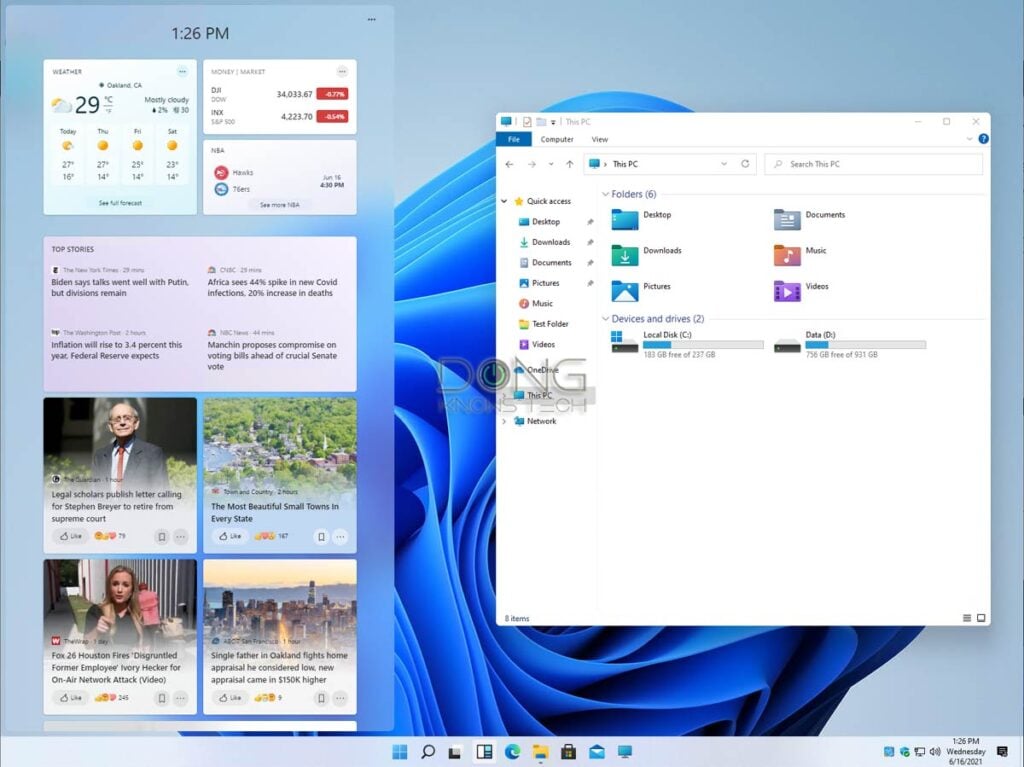Switch to the View ribbon tab

pos(600,139)
